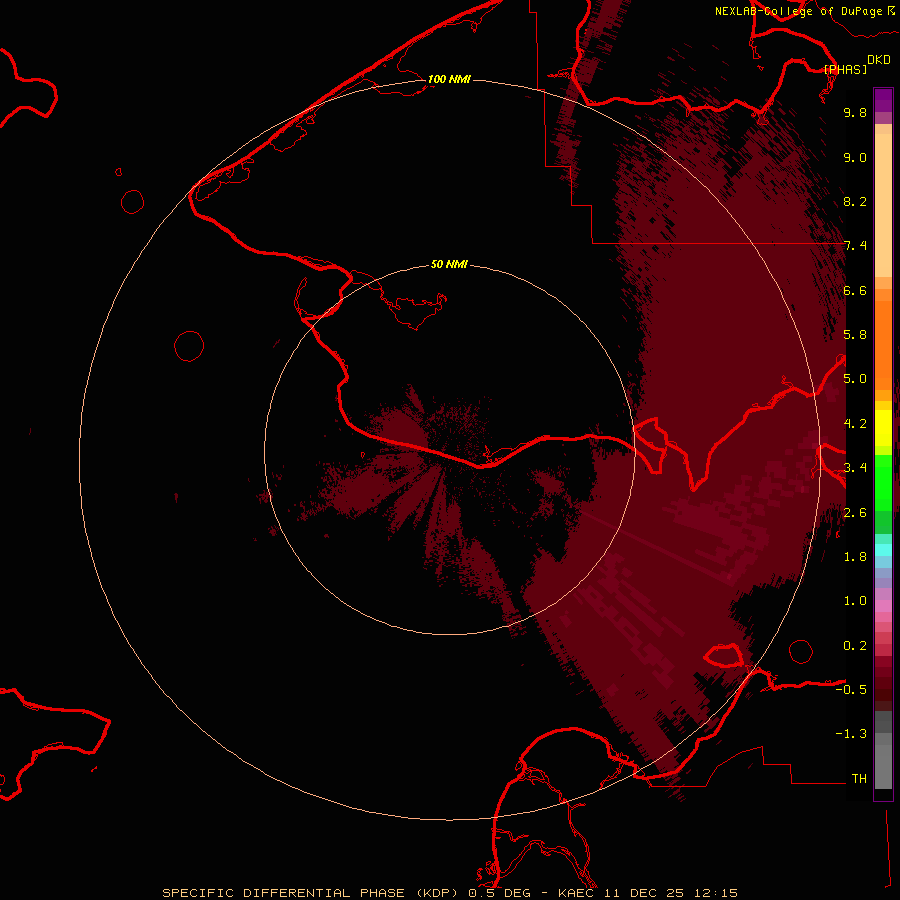Click the 0.2 value on the color scale
The height and width of the screenshot is (900, 900).
[855, 646]
